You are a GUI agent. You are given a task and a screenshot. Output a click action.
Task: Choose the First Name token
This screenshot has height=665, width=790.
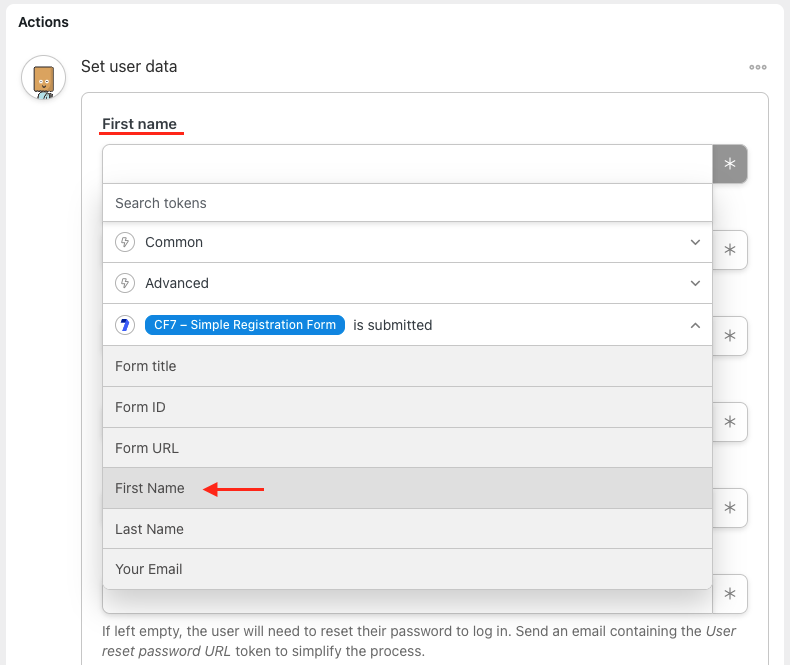pyautogui.click(x=407, y=488)
